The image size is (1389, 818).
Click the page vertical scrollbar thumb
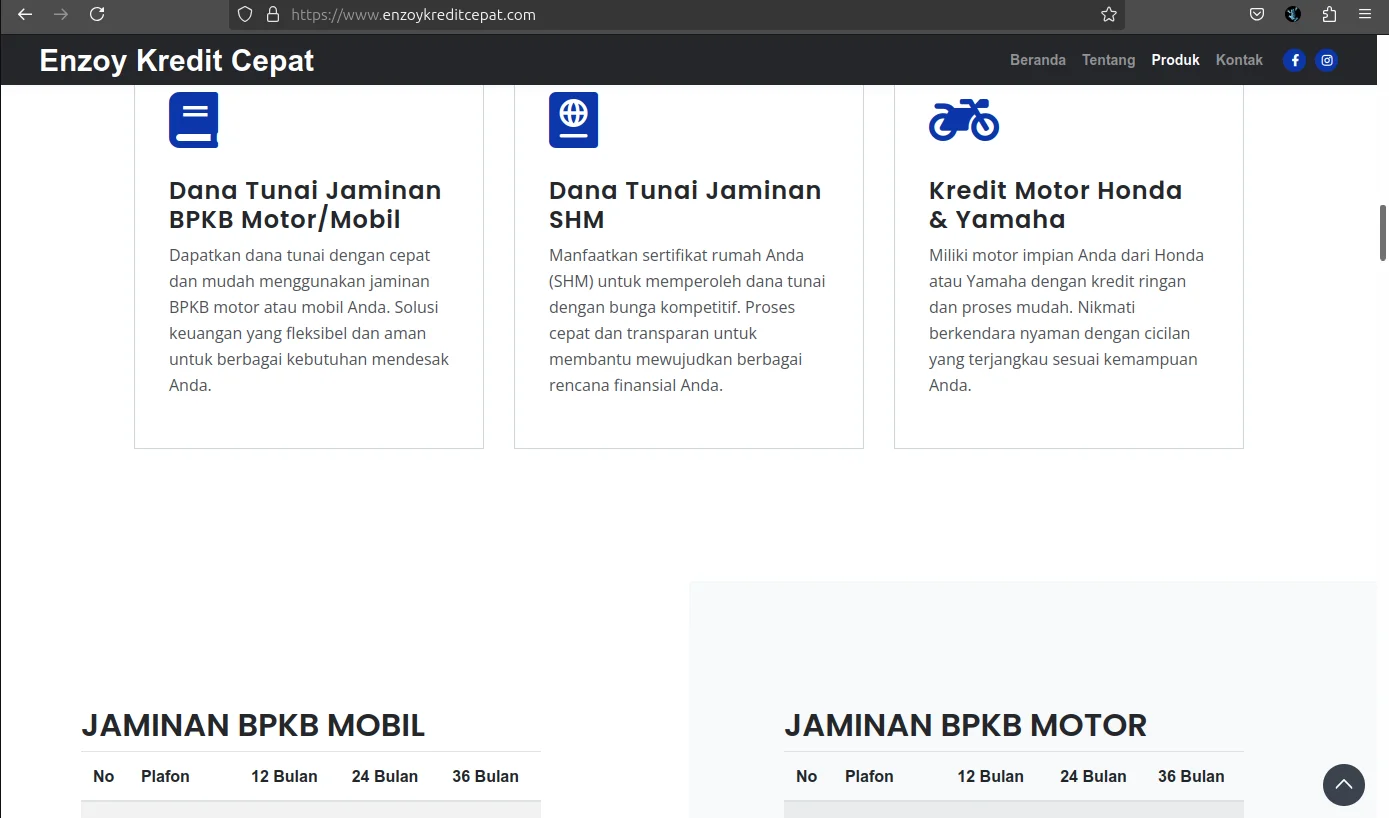click(x=1383, y=232)
